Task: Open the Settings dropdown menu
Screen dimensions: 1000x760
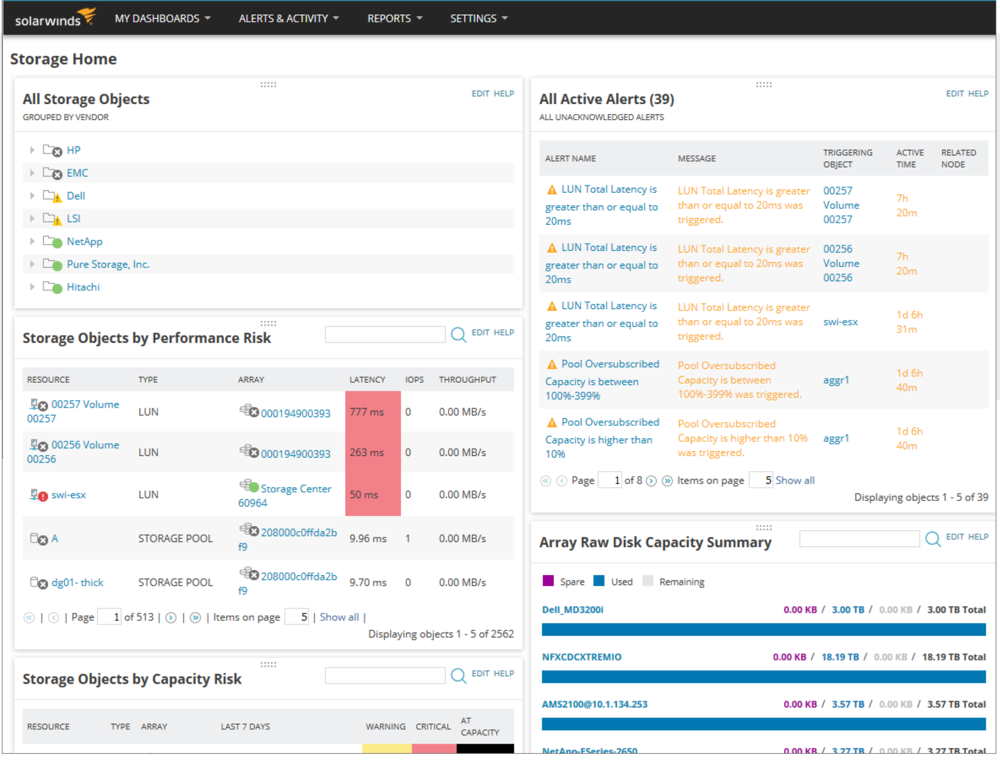Action: (478, 18)
